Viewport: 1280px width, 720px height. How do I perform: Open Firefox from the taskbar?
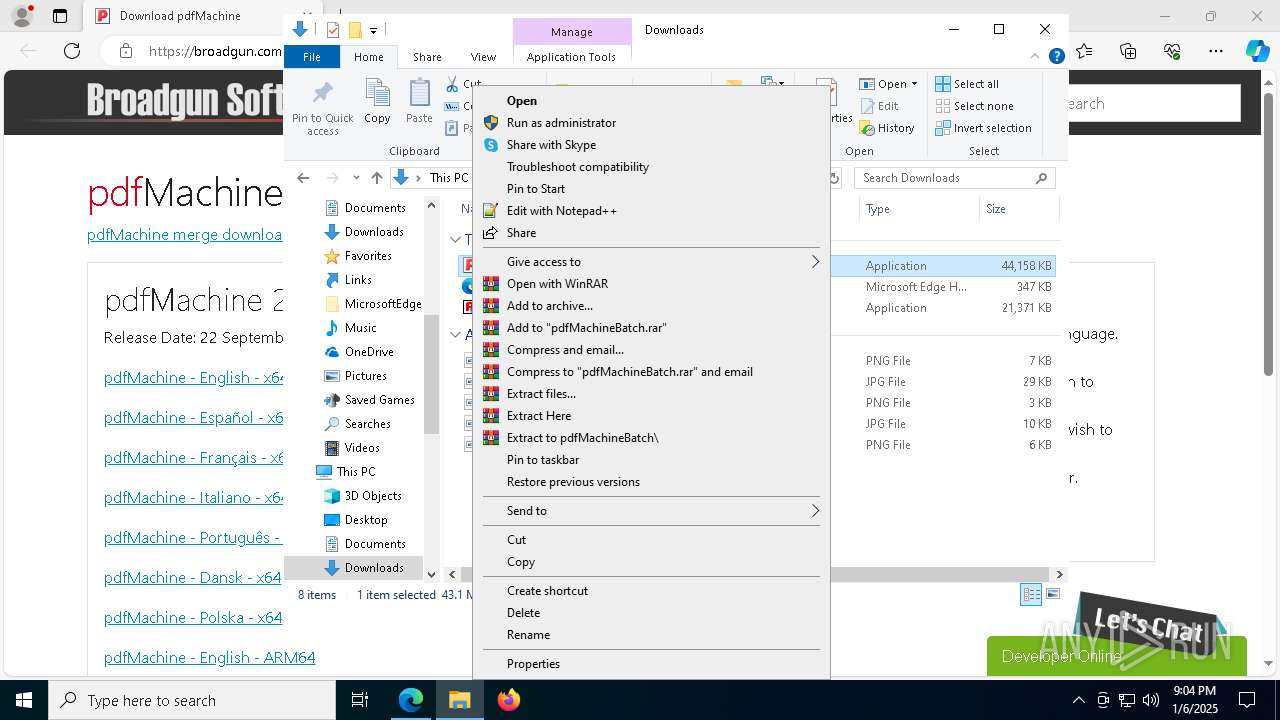pos(508,700)
